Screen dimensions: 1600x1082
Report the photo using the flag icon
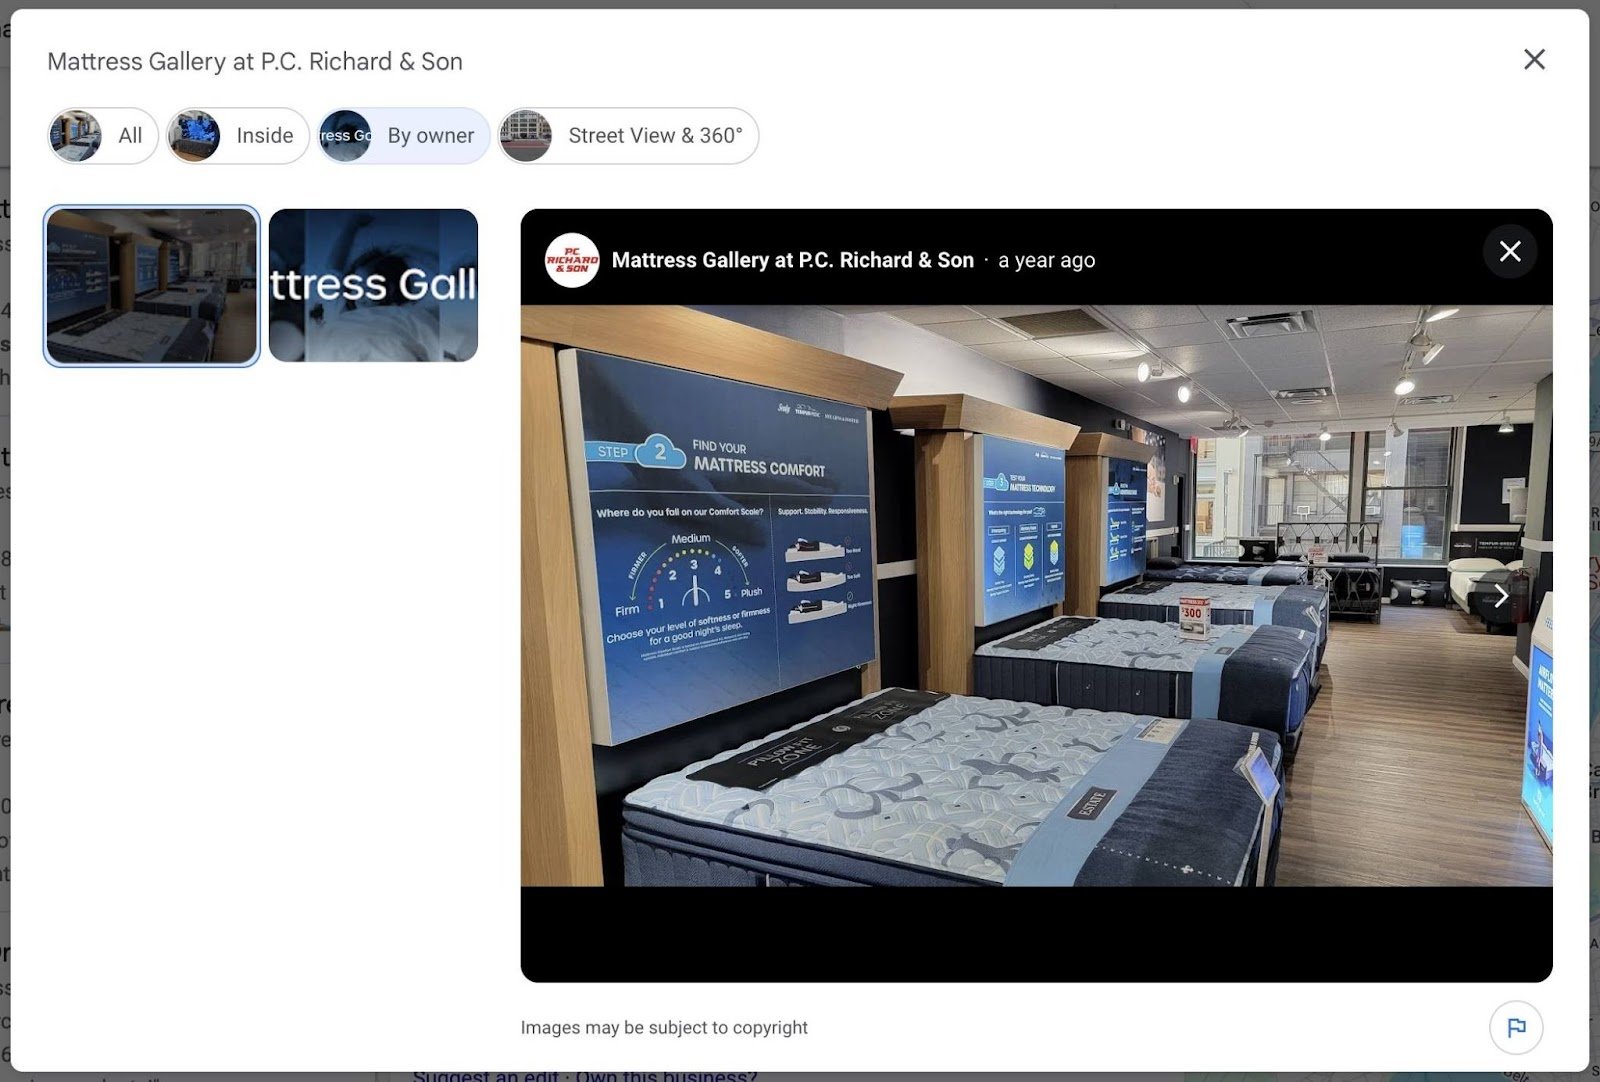click(x=1517, y=1026)
